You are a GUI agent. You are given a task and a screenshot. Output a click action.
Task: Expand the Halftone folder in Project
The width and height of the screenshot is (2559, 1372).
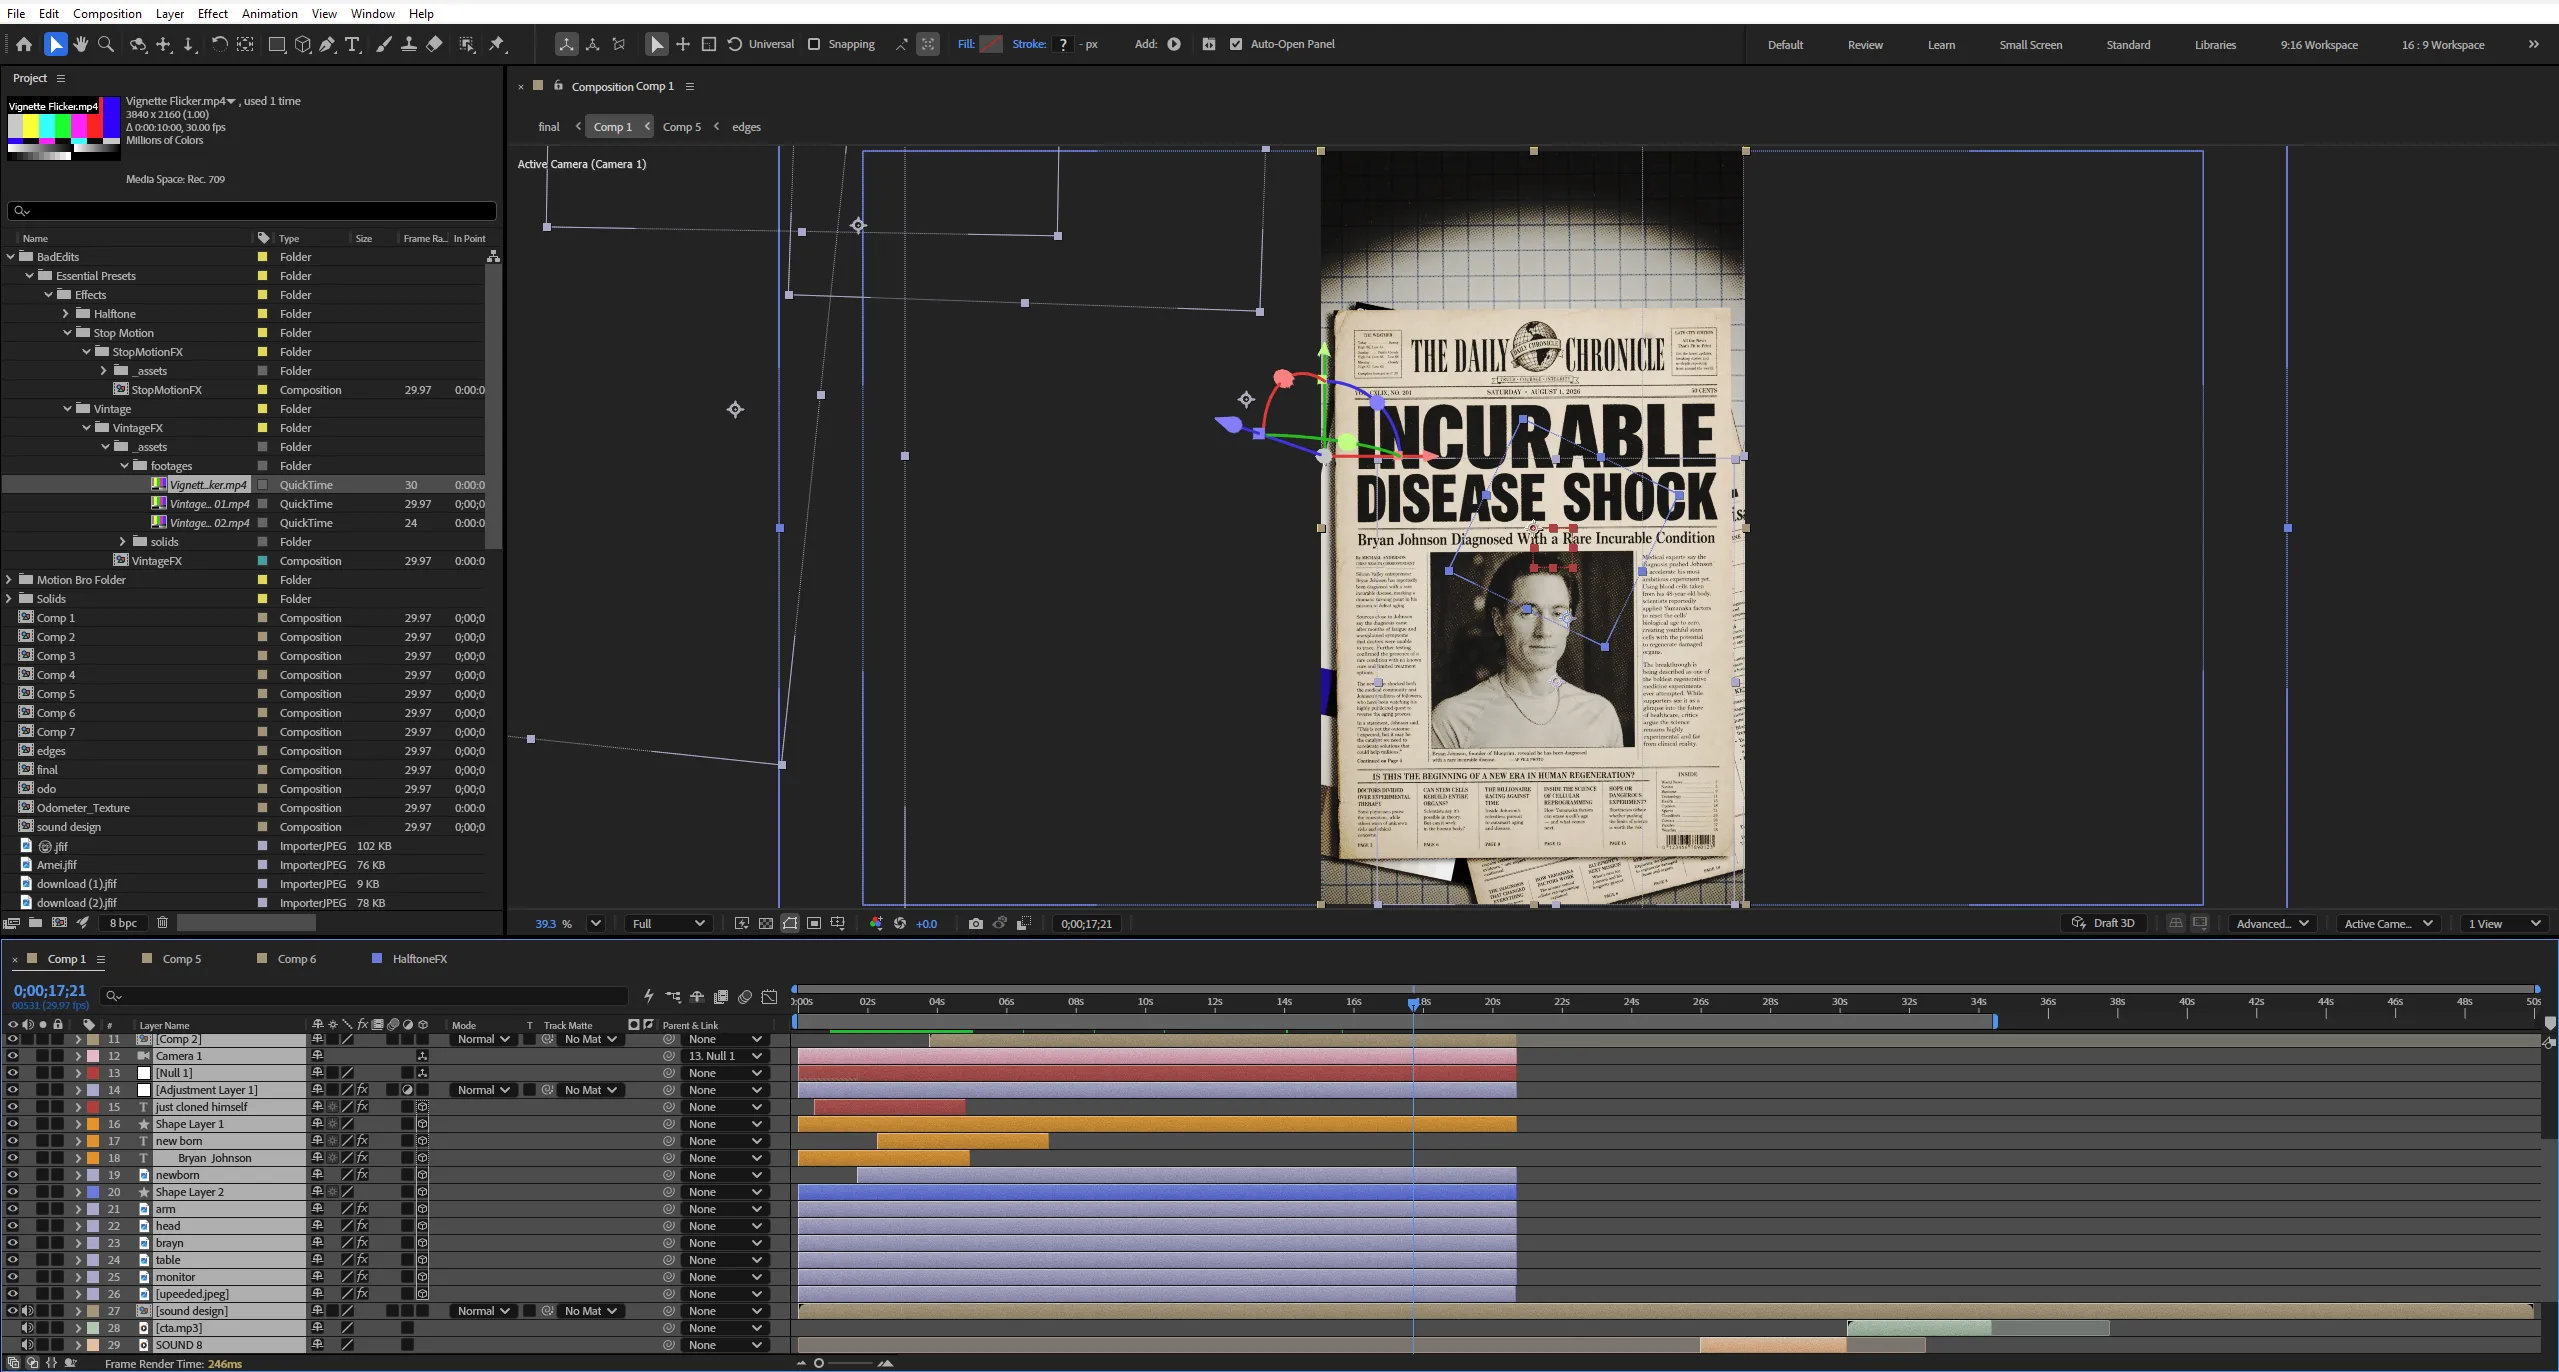click(67, 314)
